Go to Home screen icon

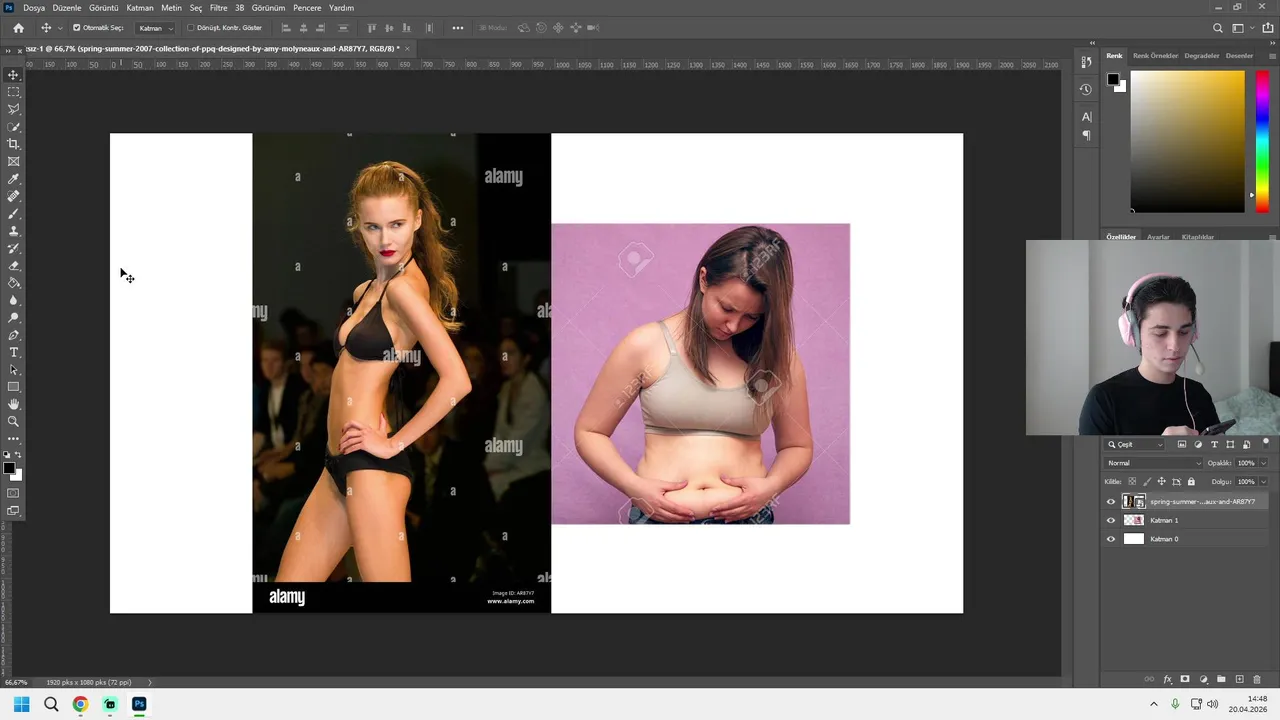18,28
